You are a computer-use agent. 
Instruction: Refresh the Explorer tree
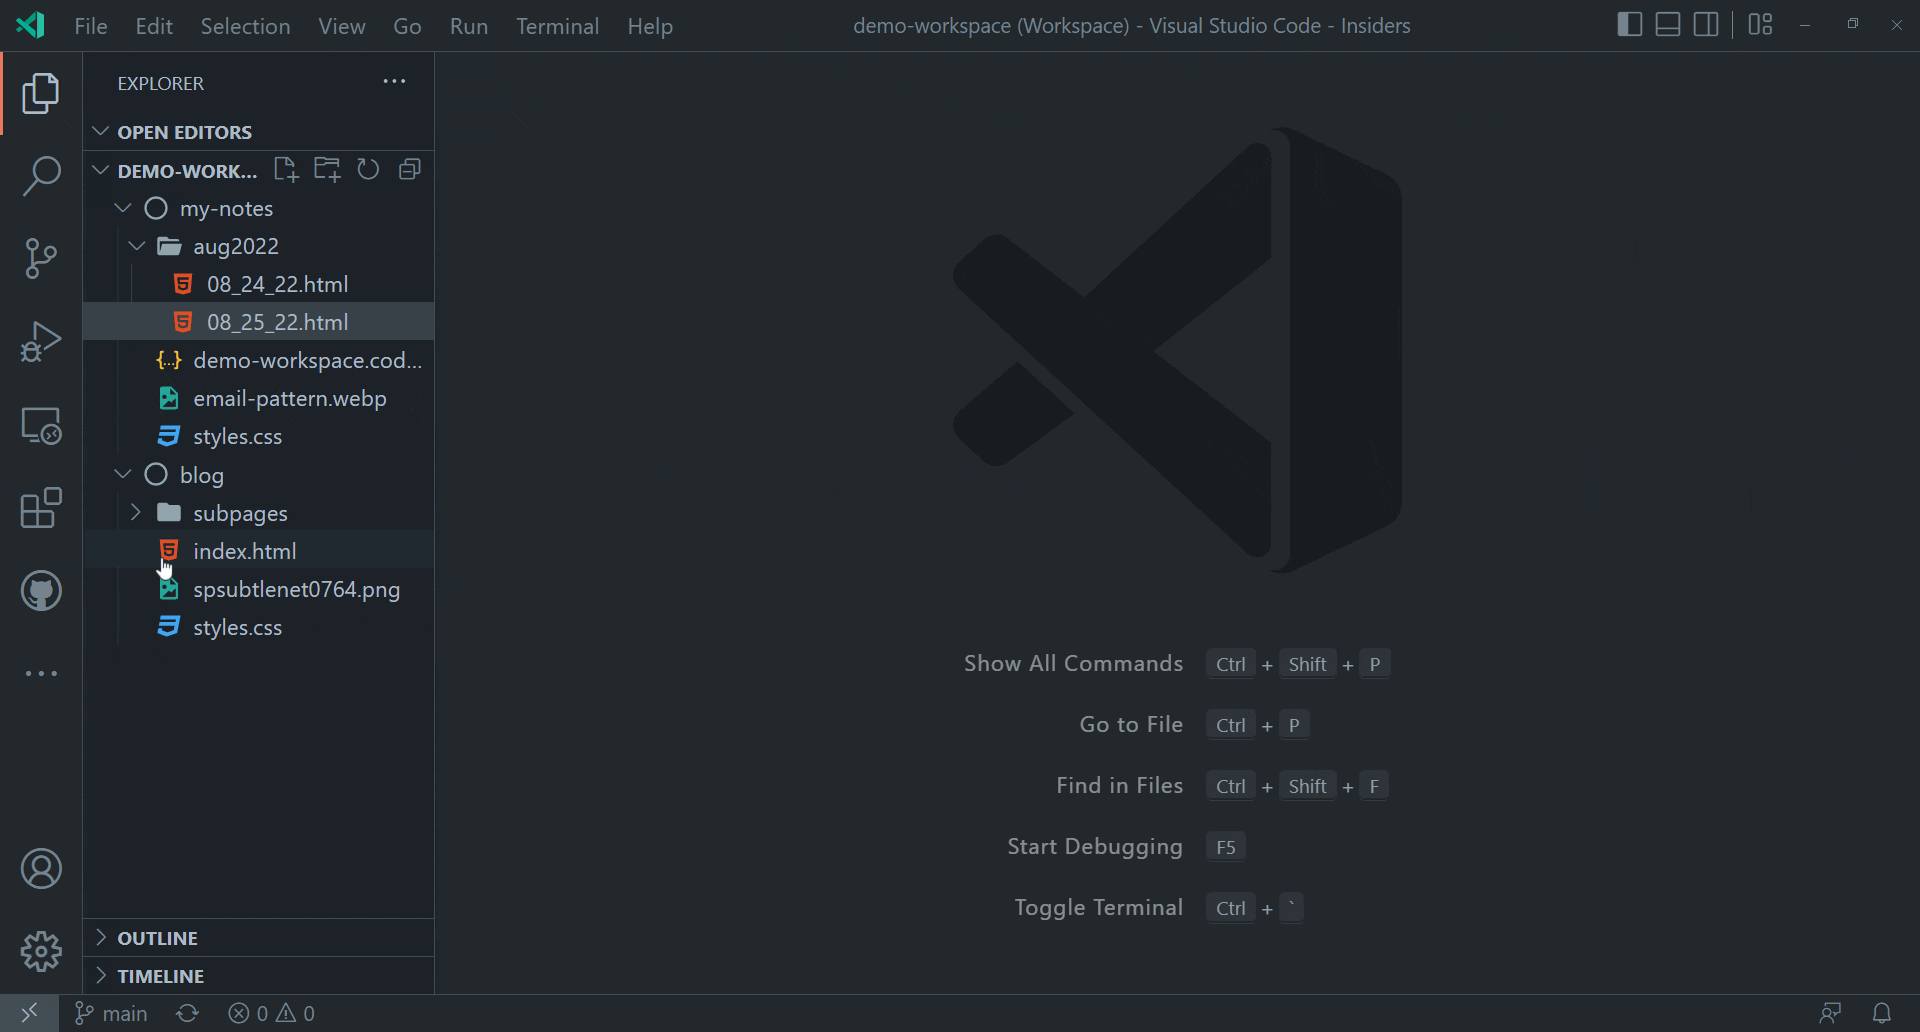[x=368, y=170]
